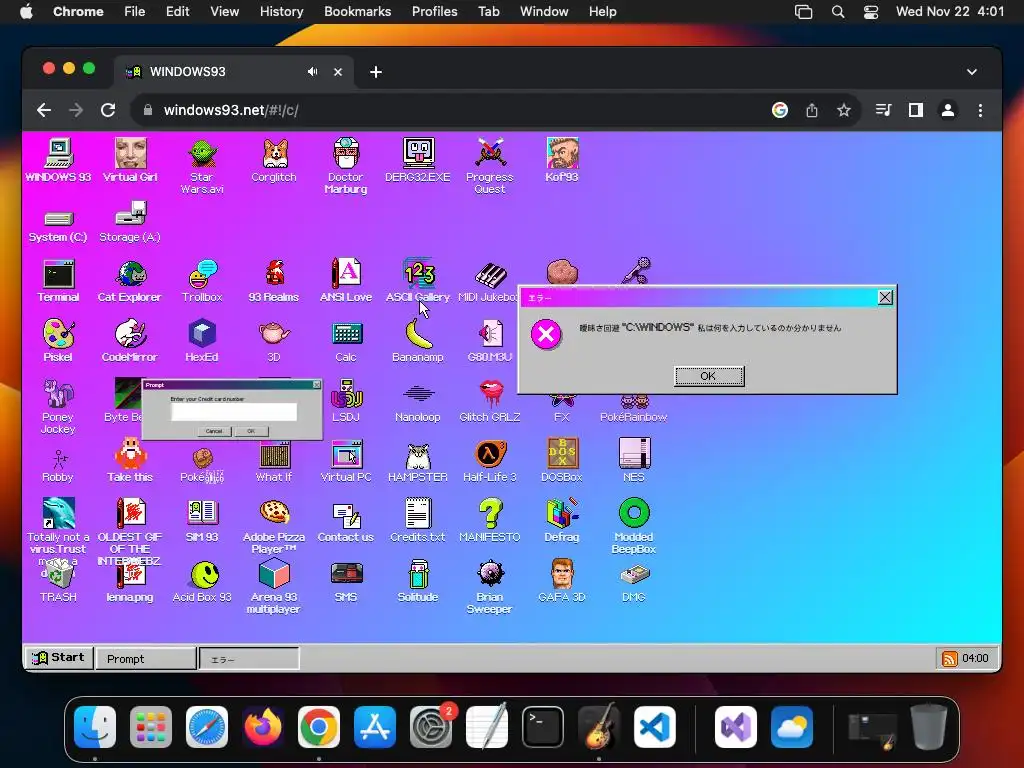Image resolution: width=1024 pixels, height=768 pixels.
Task: Bookmark this page with star icon
Action: [x=844, y=110]
